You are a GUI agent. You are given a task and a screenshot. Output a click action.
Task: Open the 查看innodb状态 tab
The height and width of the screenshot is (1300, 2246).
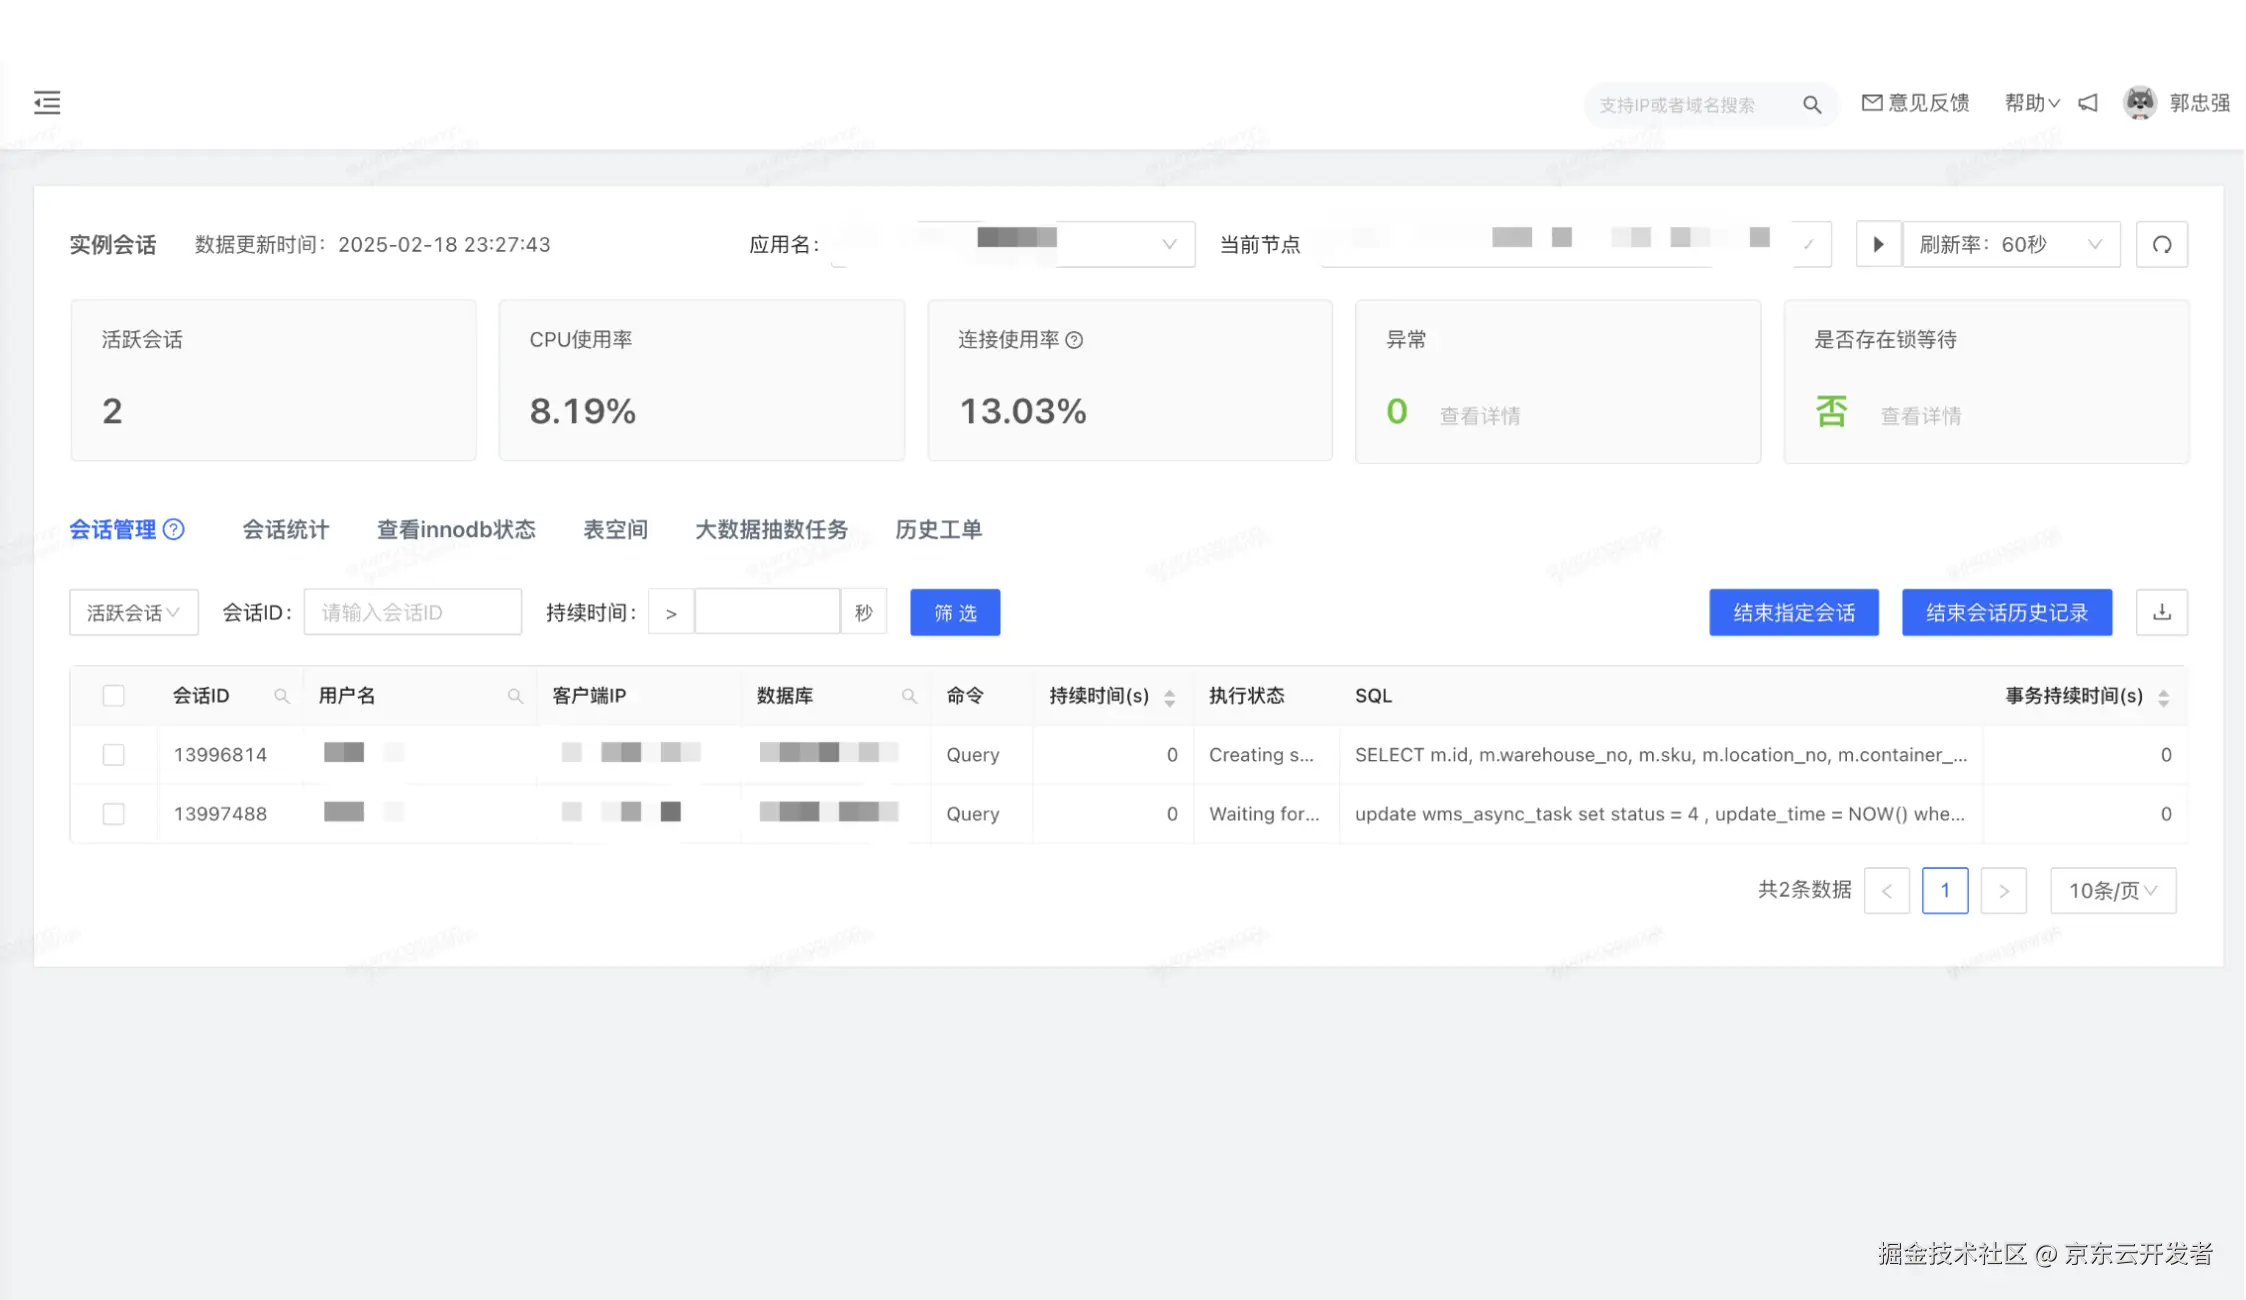click(455, 529)
